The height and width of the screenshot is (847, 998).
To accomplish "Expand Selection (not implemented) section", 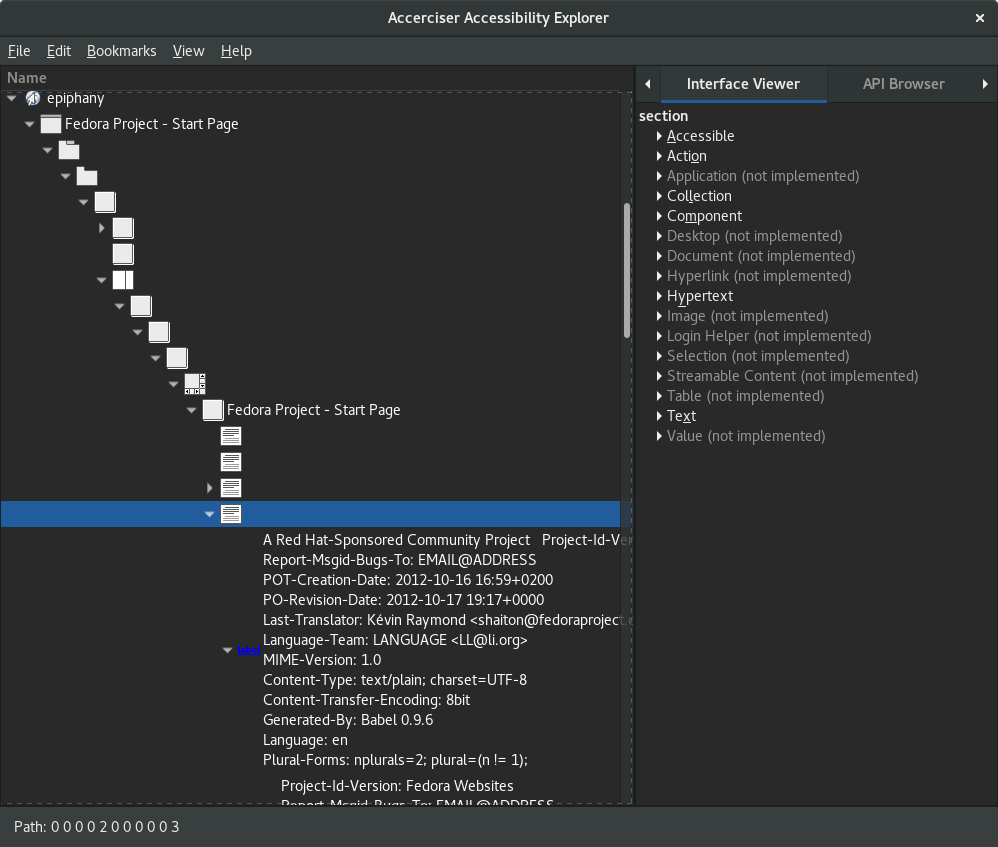I will coord(659,356).
